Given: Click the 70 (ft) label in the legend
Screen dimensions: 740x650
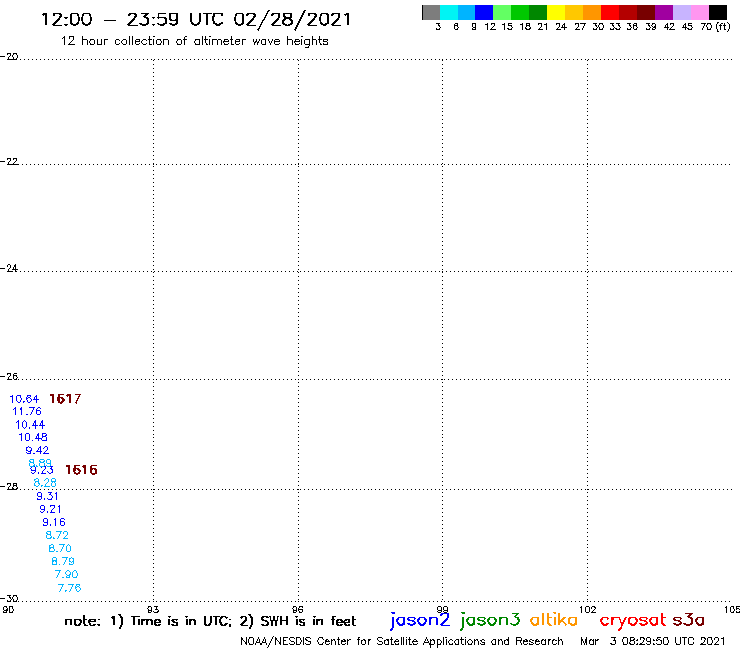Looking at the screenshot, I should [x=715, y=27].
